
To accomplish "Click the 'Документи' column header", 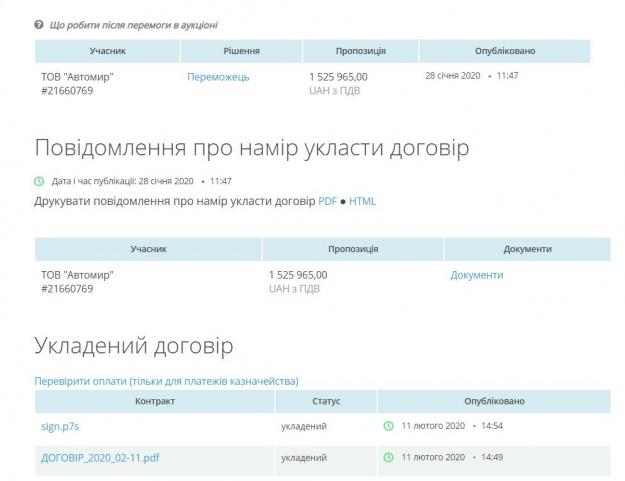I will (527, 249).
